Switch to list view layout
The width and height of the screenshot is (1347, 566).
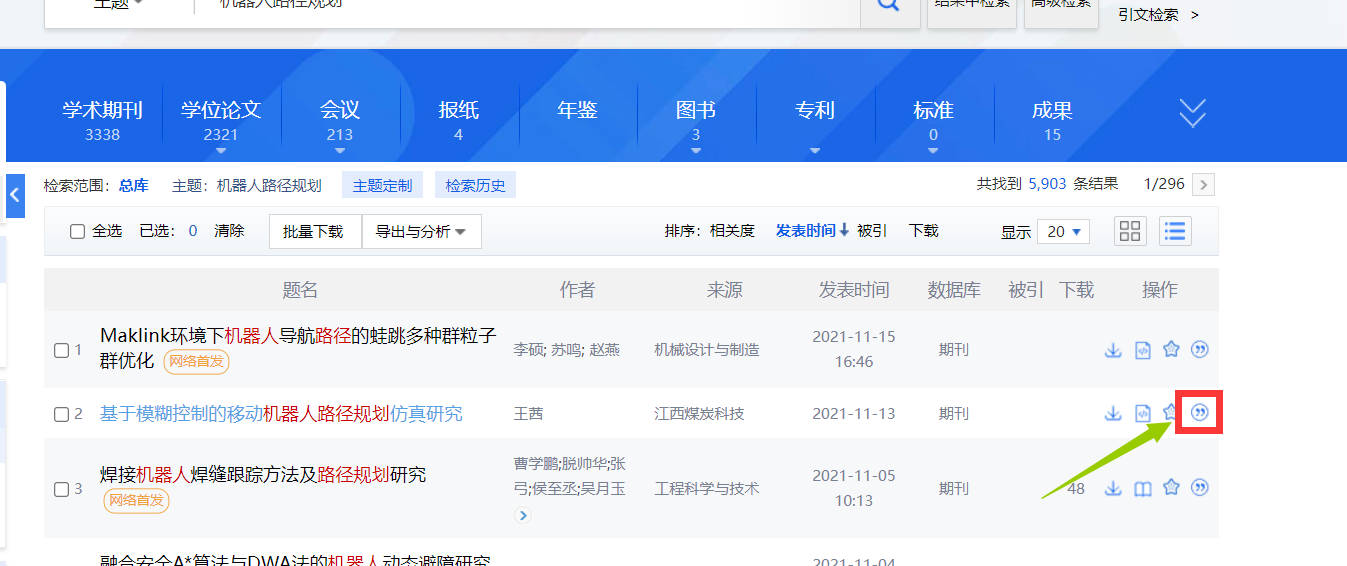point(1175,231)
